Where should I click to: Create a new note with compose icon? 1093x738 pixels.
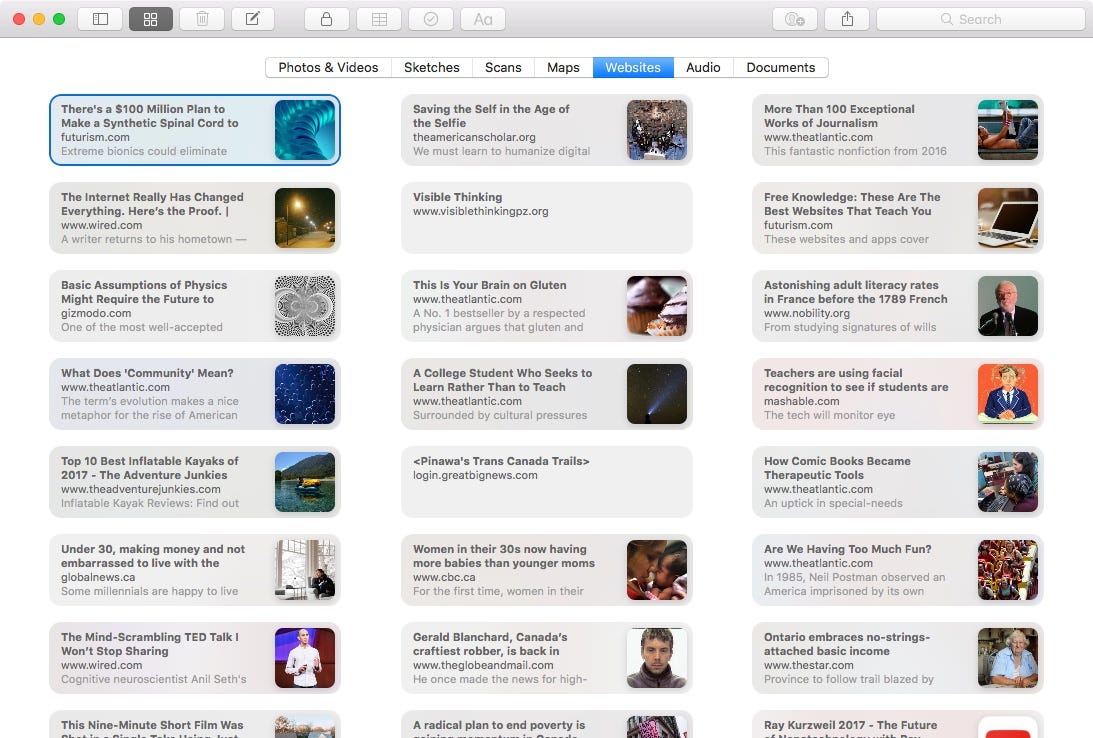252,19
